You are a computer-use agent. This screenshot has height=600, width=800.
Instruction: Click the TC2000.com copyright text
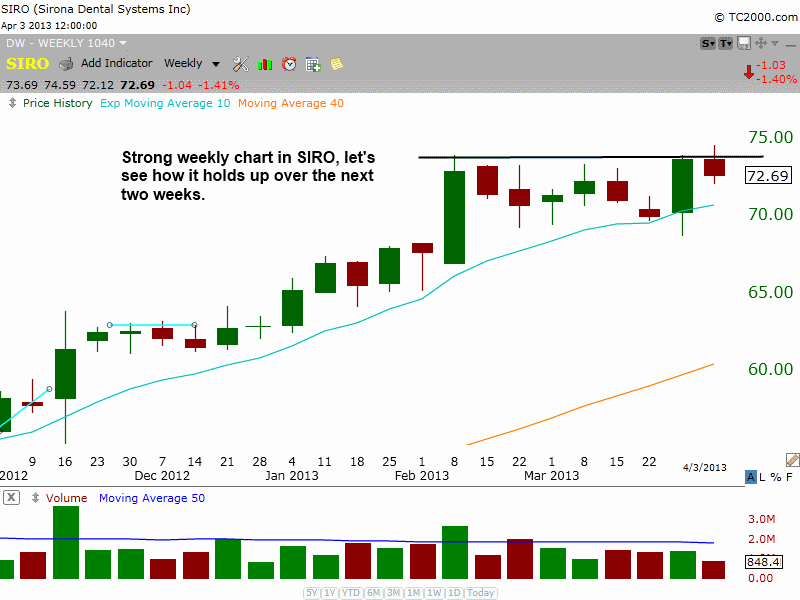[x=756, y=17]
